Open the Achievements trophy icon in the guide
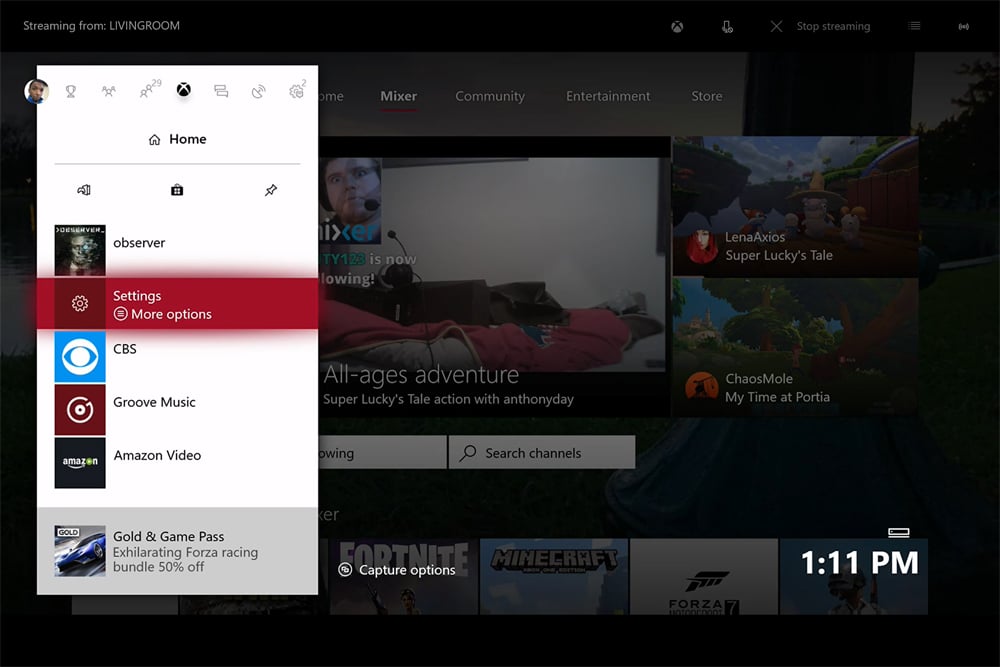This screenshot has width=1000, height=667. pyautogui.click(x=71, y=91)
